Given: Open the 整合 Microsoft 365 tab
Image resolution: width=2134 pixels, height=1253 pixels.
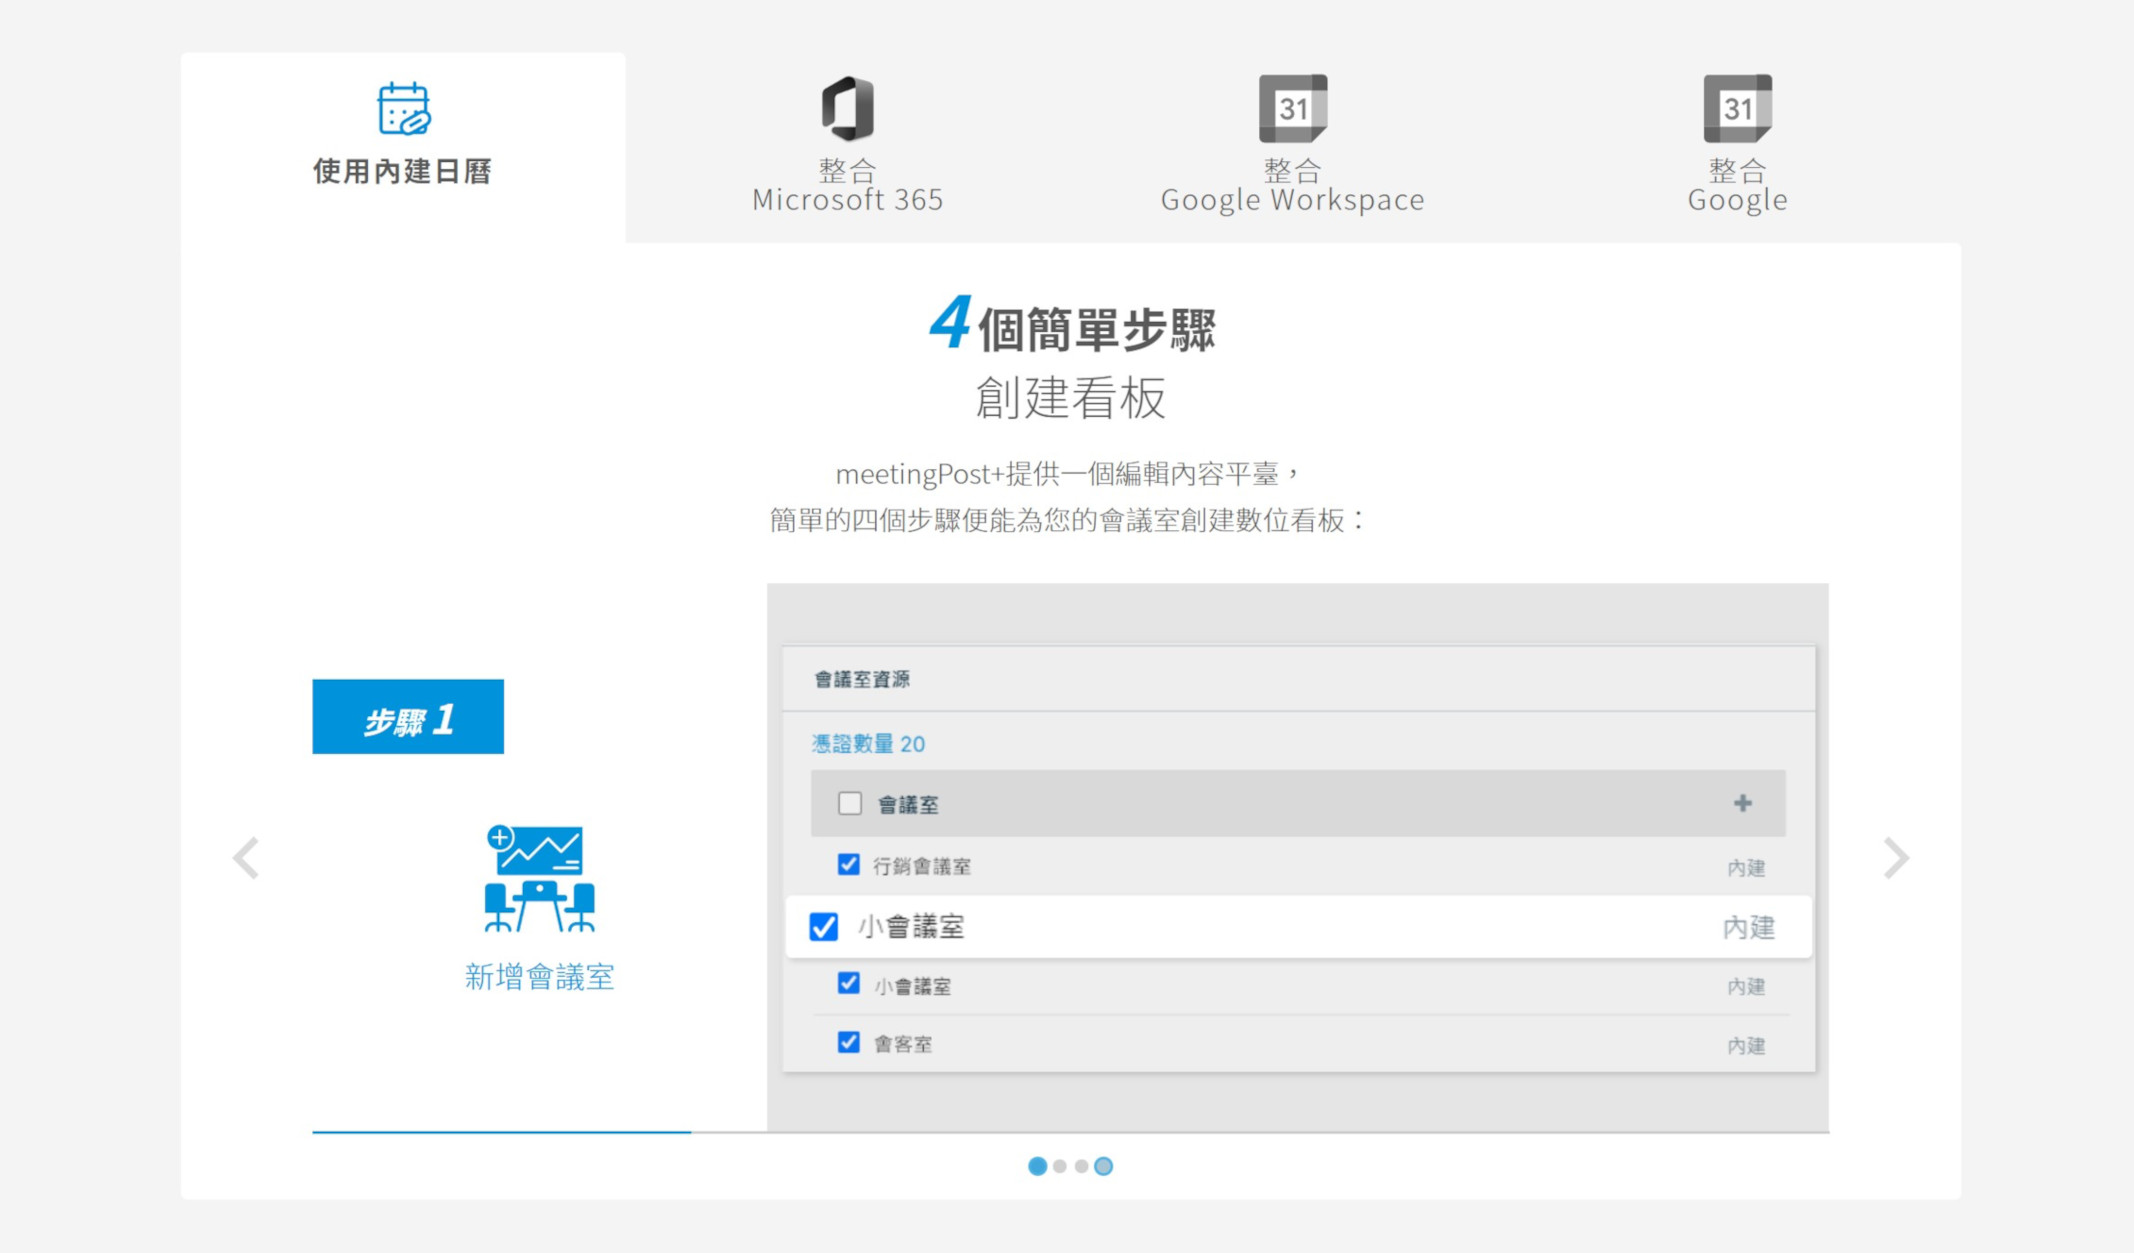Looking at the screenshot, I should (848, 147).
